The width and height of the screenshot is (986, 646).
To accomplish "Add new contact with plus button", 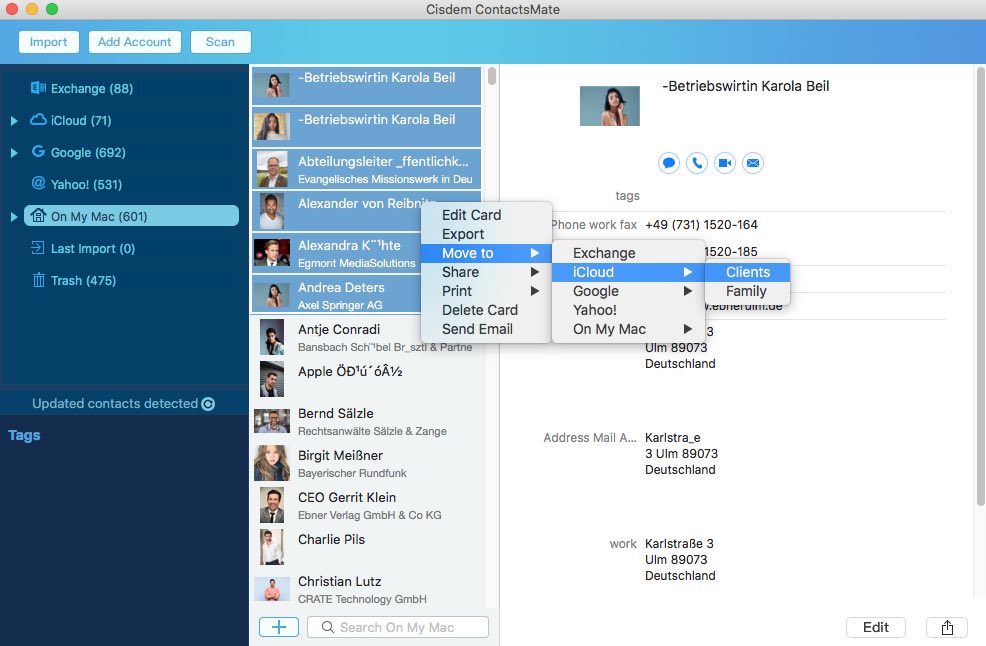I will 279,627.
